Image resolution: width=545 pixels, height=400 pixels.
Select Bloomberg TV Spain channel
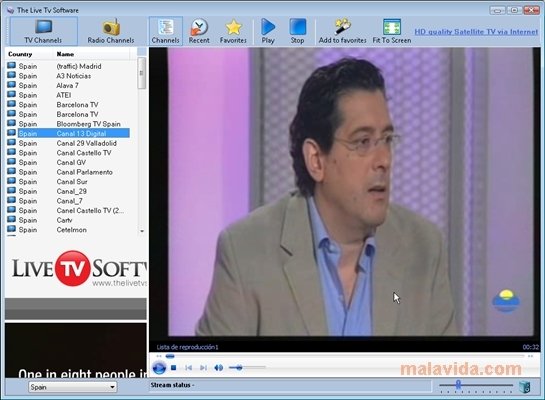74,124
